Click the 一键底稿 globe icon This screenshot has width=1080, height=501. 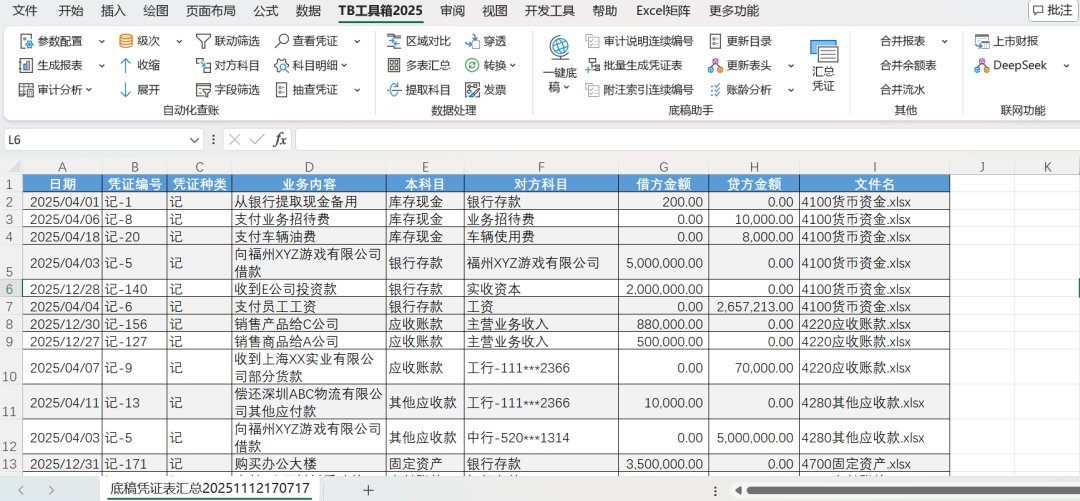tap(559, 48)
